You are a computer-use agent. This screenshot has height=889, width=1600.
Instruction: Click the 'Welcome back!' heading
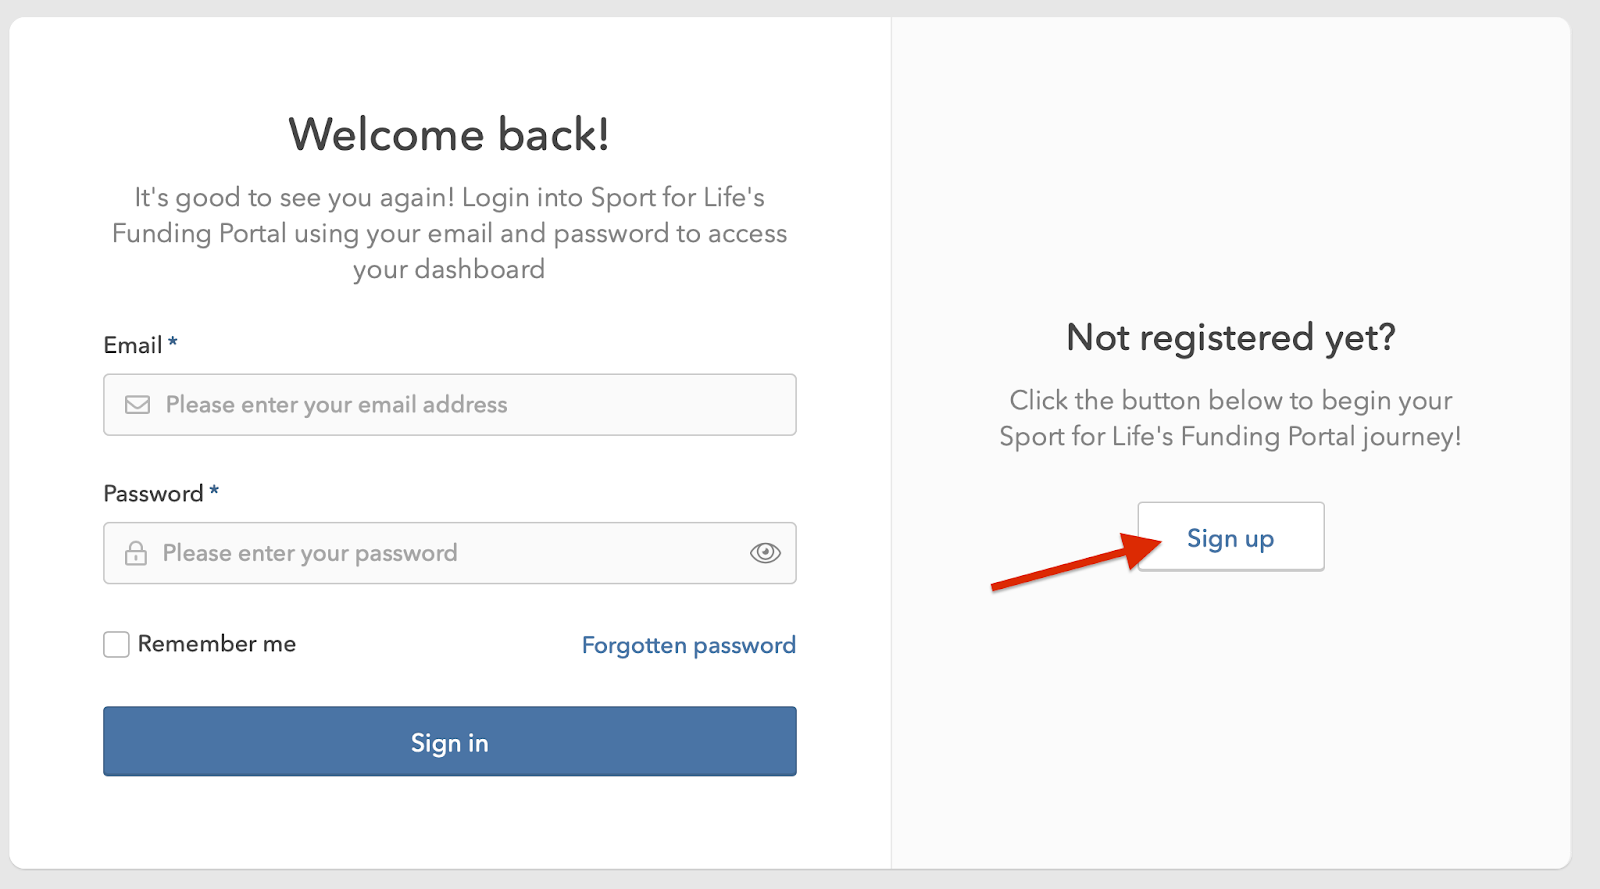(449, 134)
